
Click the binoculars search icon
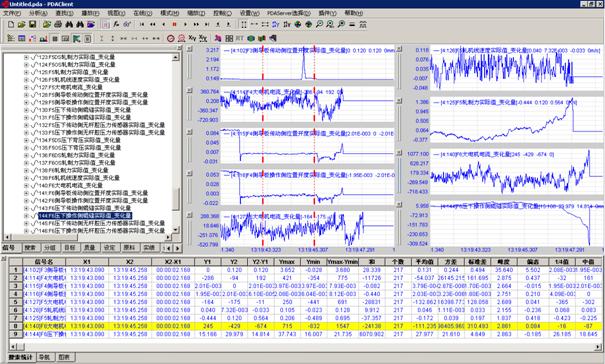(x=69, y=24)
